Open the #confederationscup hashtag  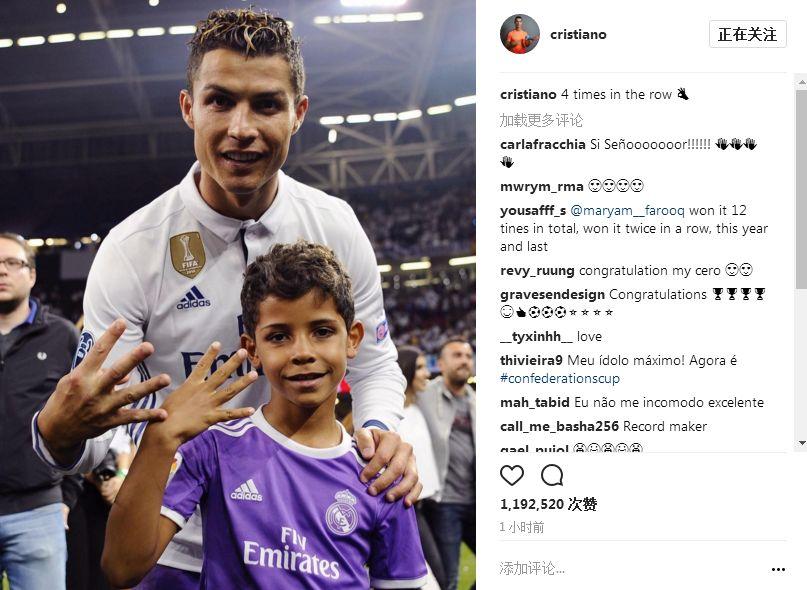560,378
